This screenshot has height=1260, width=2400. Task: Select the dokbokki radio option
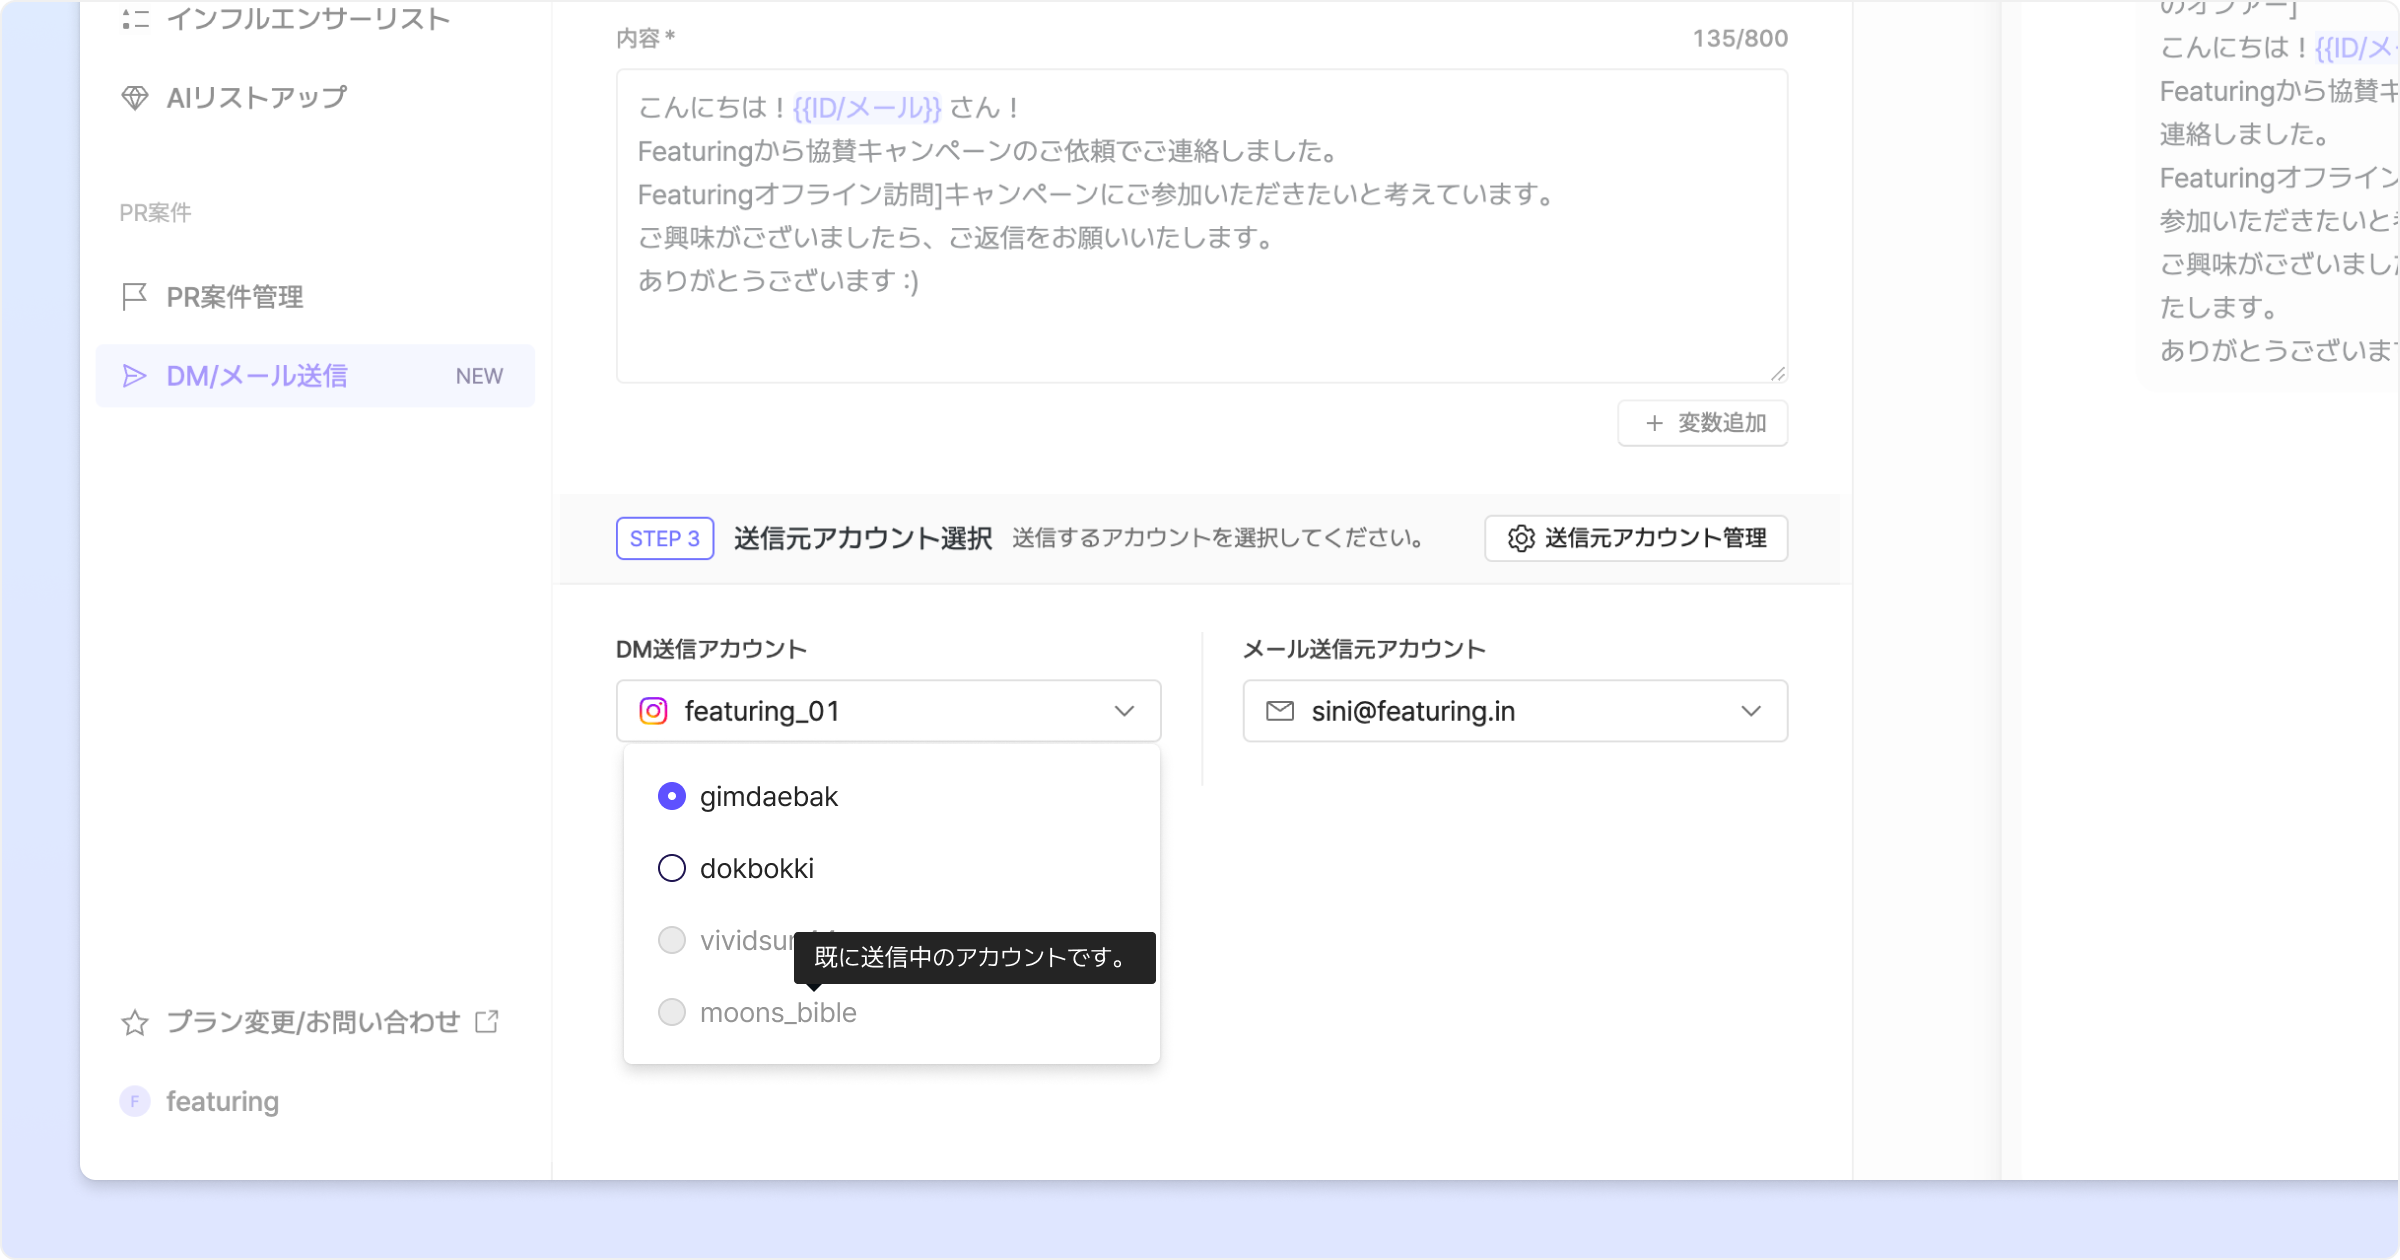672,868
